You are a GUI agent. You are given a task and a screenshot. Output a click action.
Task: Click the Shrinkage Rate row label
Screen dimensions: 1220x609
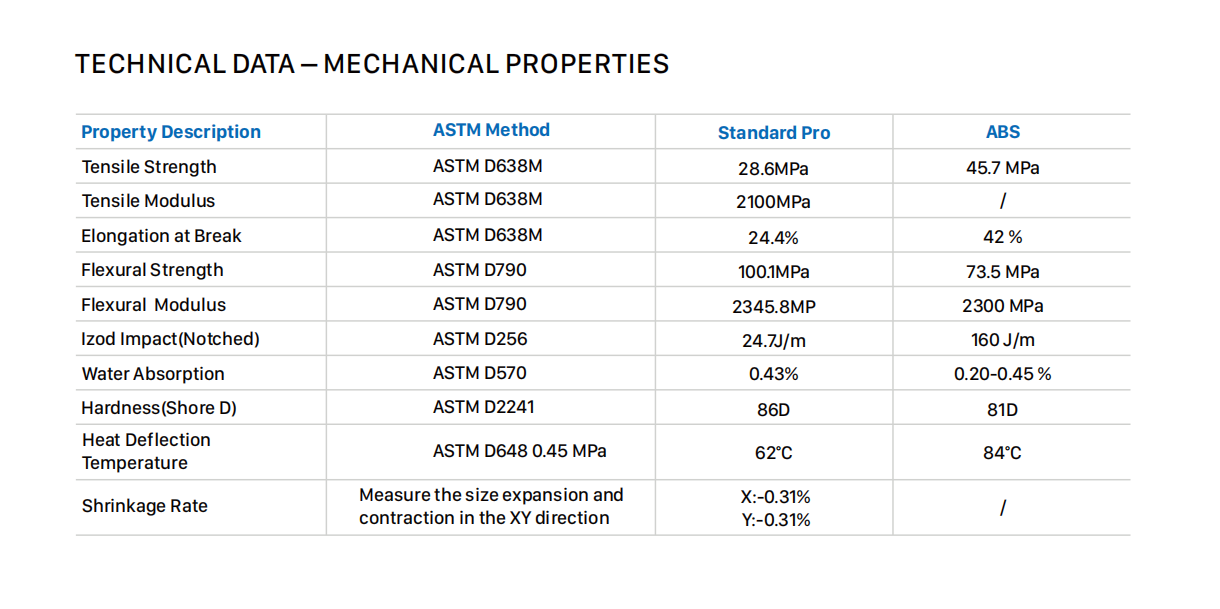click(145, 506)
